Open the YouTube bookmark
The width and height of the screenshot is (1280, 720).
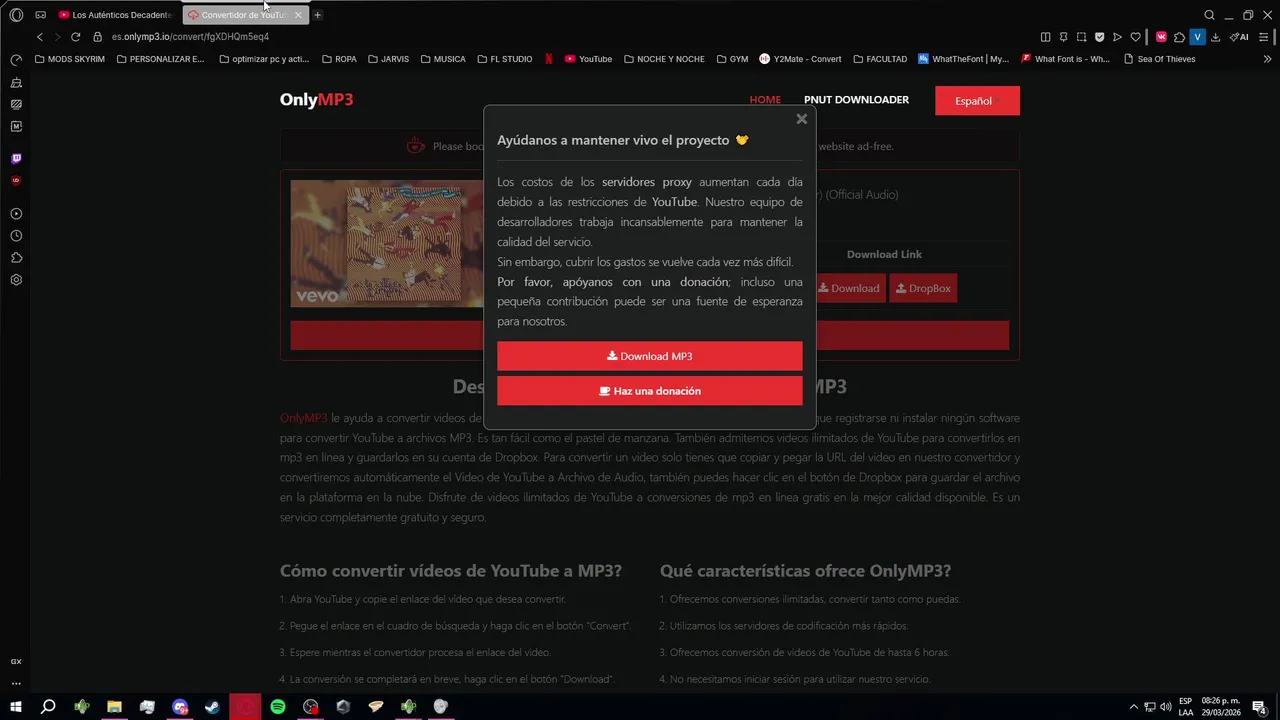click(588, 59)
